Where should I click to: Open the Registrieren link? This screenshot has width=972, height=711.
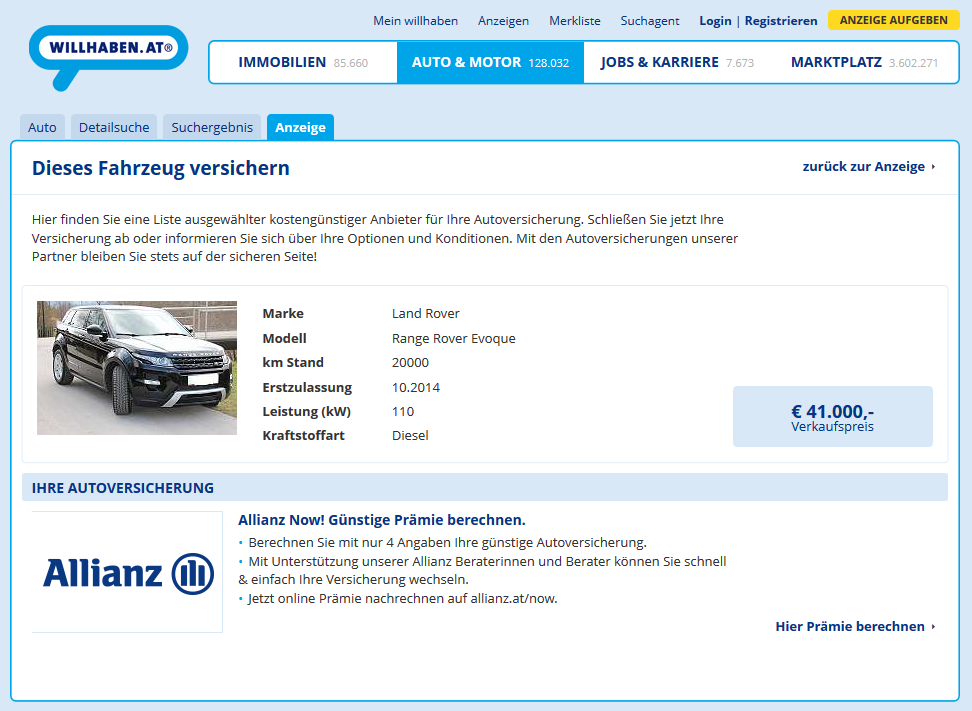pyautogui.click(x=780, y=20)
